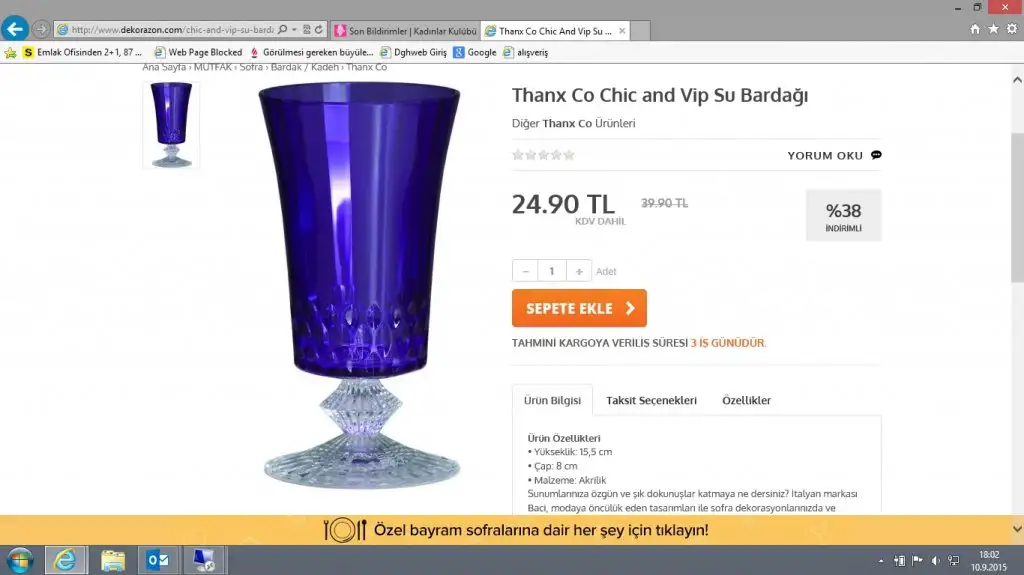The width and height of the screenshot is (1024, 575).
Task: Refresh the page using the reload icon
Action: [x=319, y=30]
